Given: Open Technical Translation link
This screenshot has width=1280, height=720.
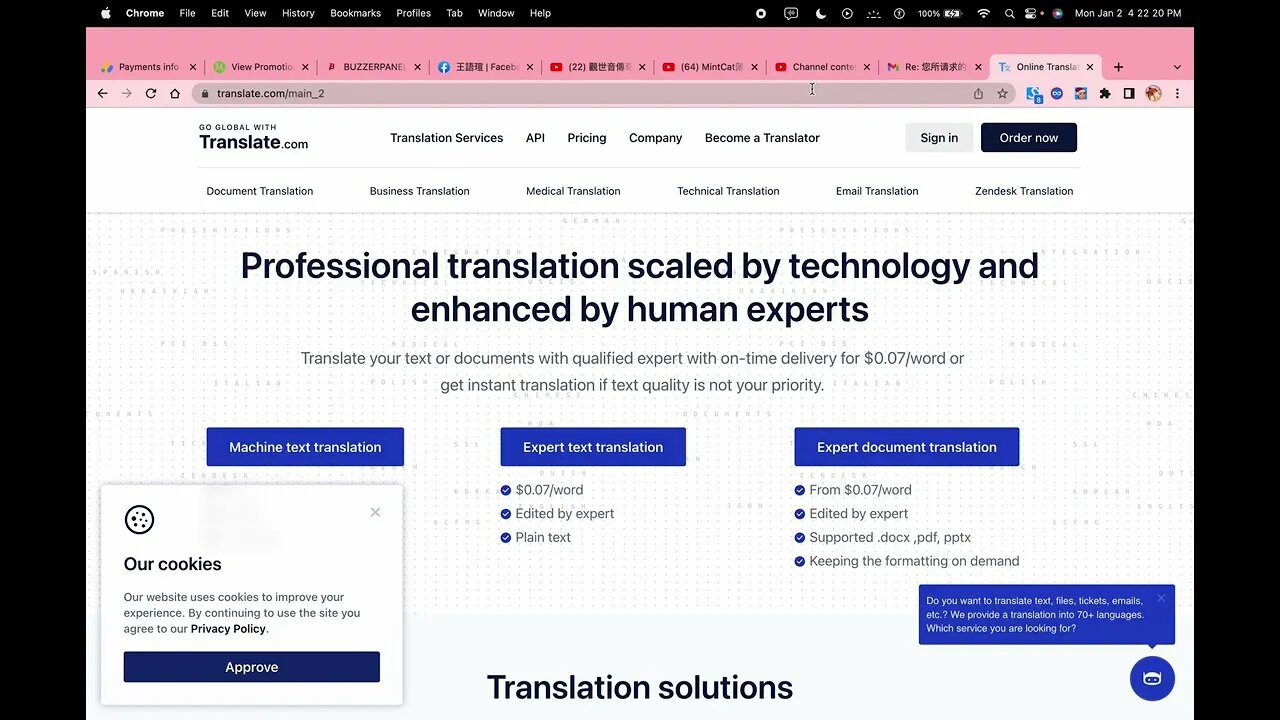Looking at the screenshot, I should coord(728,191).
